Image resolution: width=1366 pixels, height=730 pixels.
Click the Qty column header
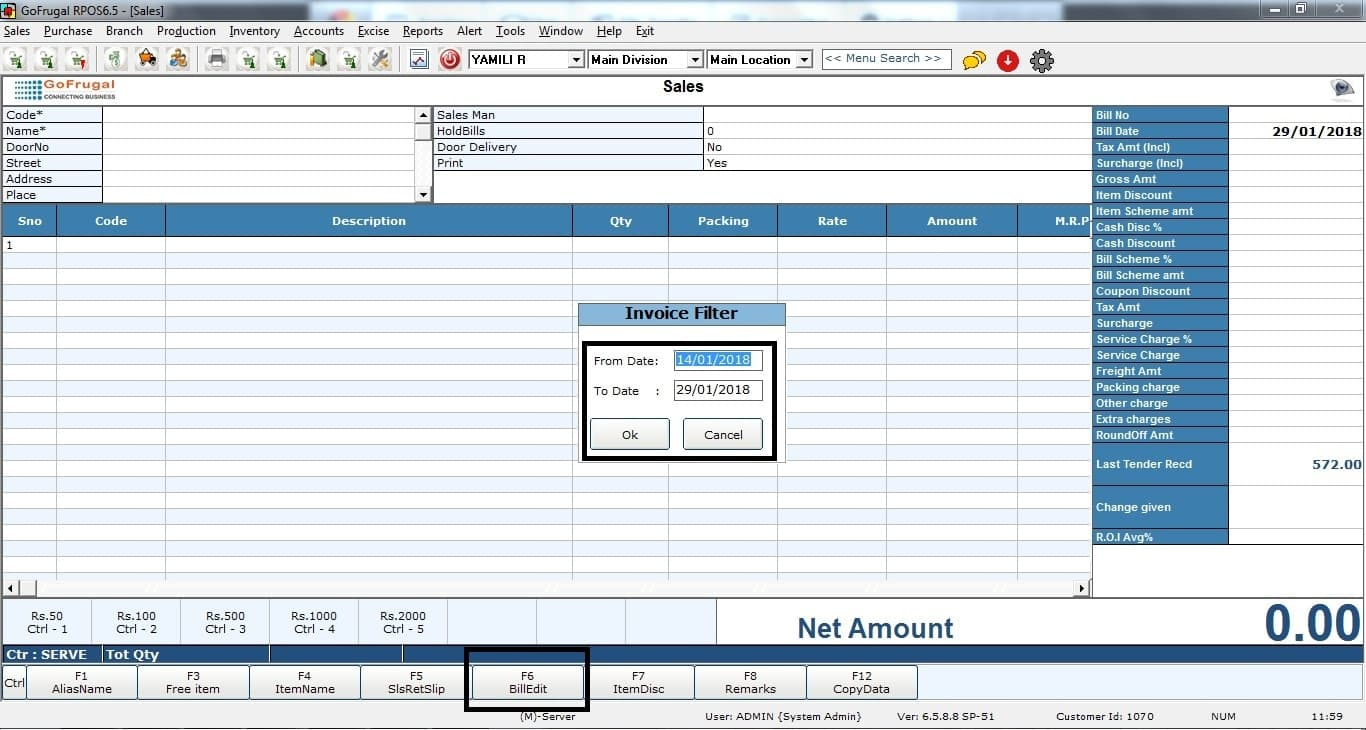[621, 221]
